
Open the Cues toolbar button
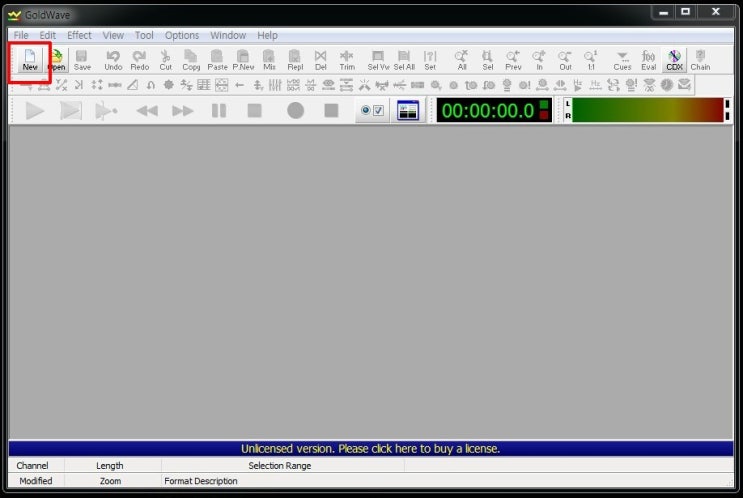pyautogui.click(x=622, y=60)
